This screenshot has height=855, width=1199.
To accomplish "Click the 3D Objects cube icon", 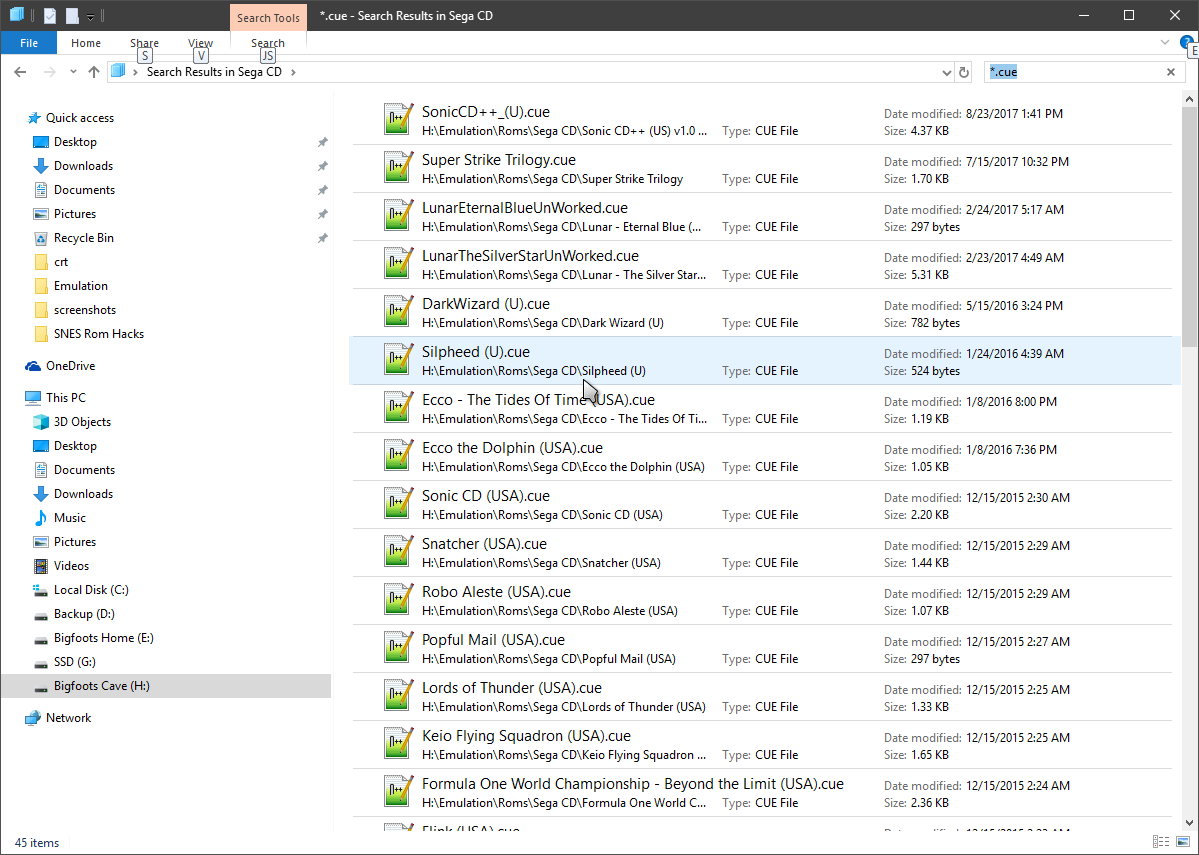I will click(x=41, y=422).
